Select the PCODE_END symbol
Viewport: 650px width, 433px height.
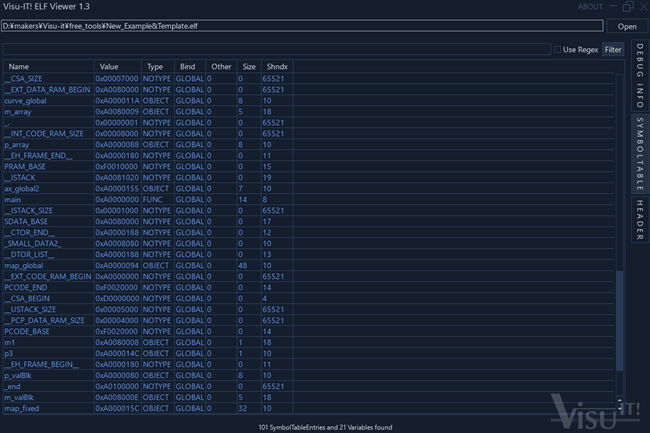pos(308,287)
